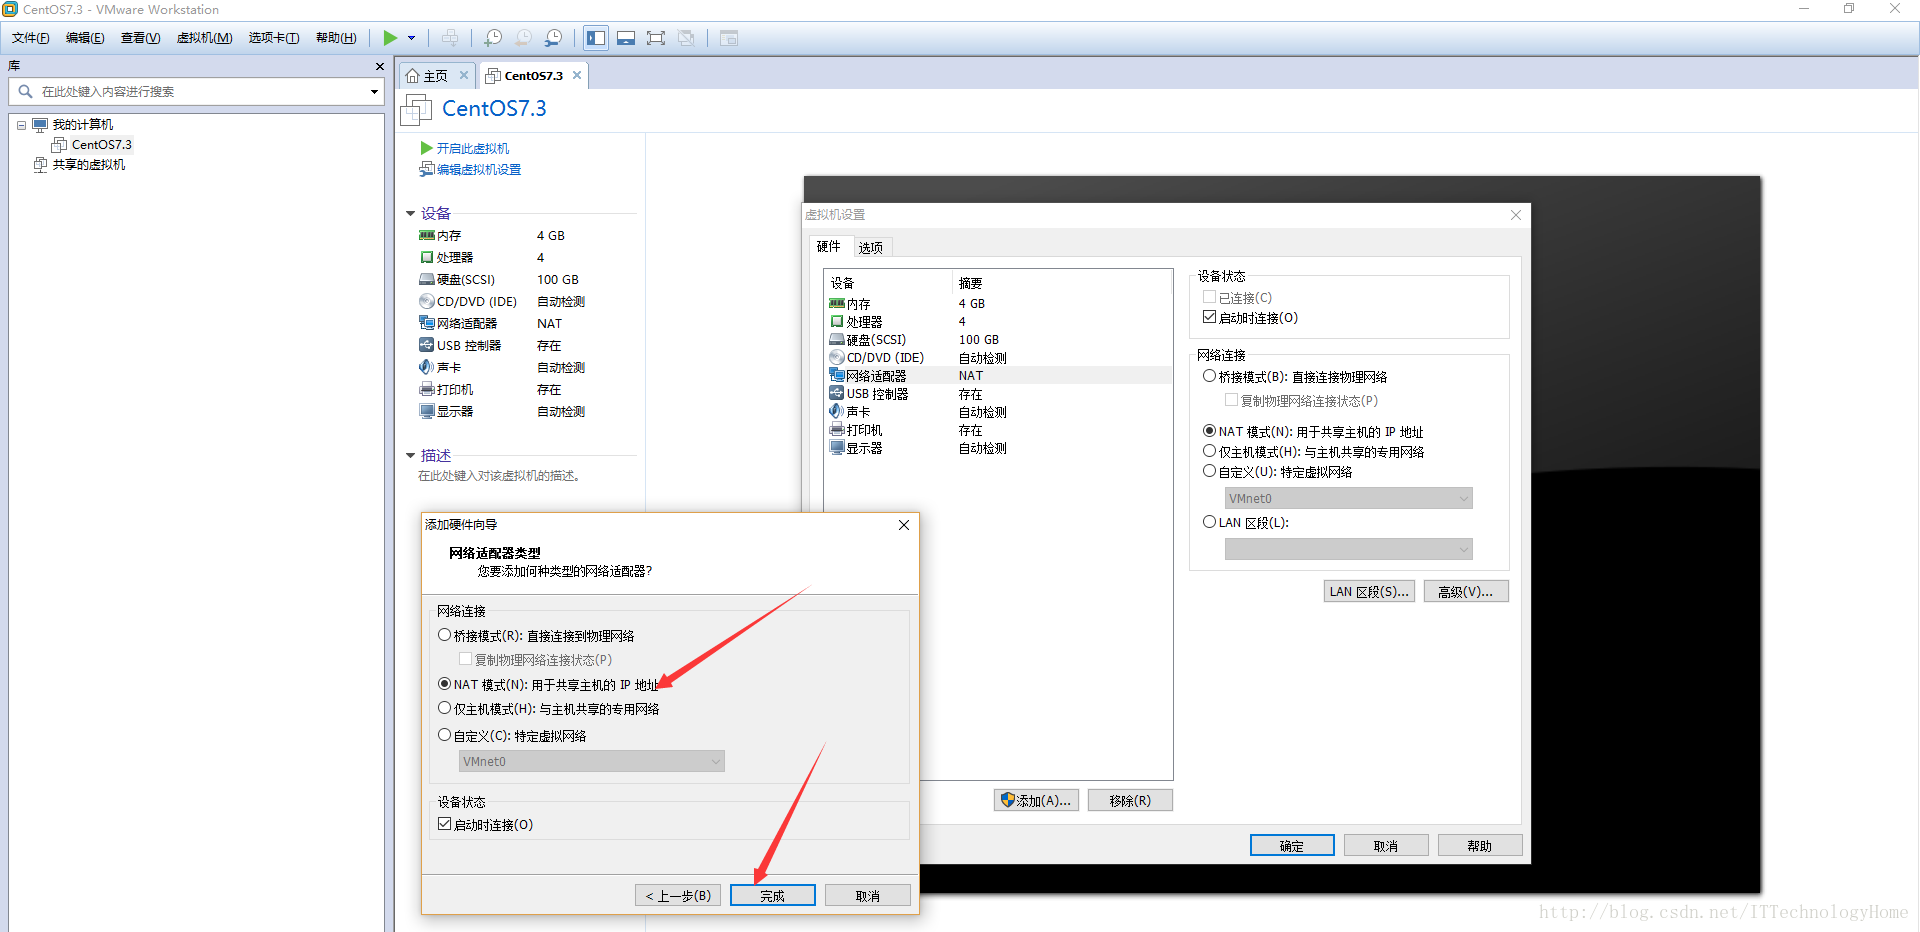Viewport: 1920px width, 932px height.
Task: Close the 库 library panel
Action: pyautogui.click(x=379, y=66)
